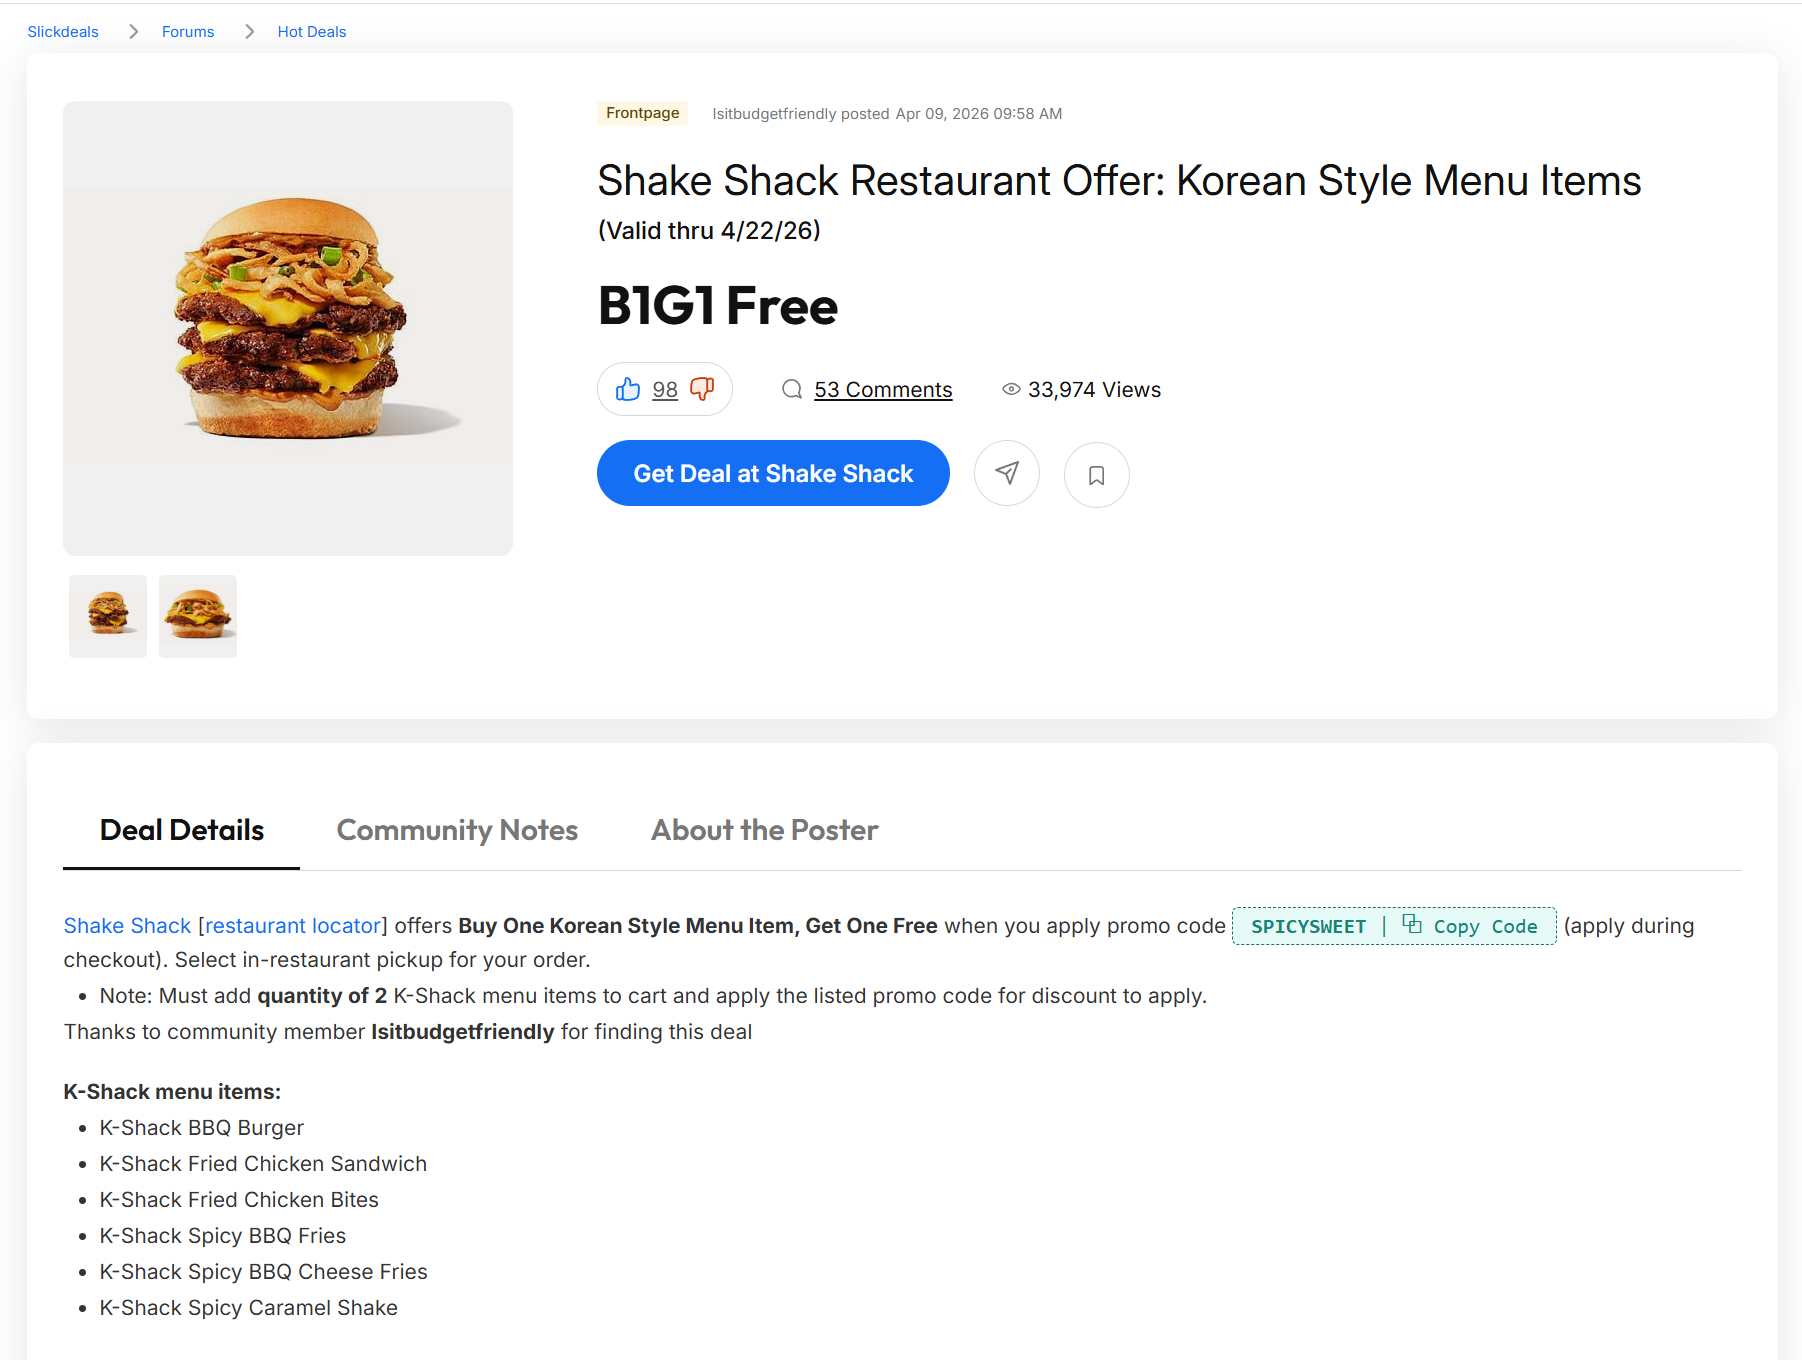Open the 53 Comments link
Viewport: 1802px width, 1360px height.
[x=883, y=390]
